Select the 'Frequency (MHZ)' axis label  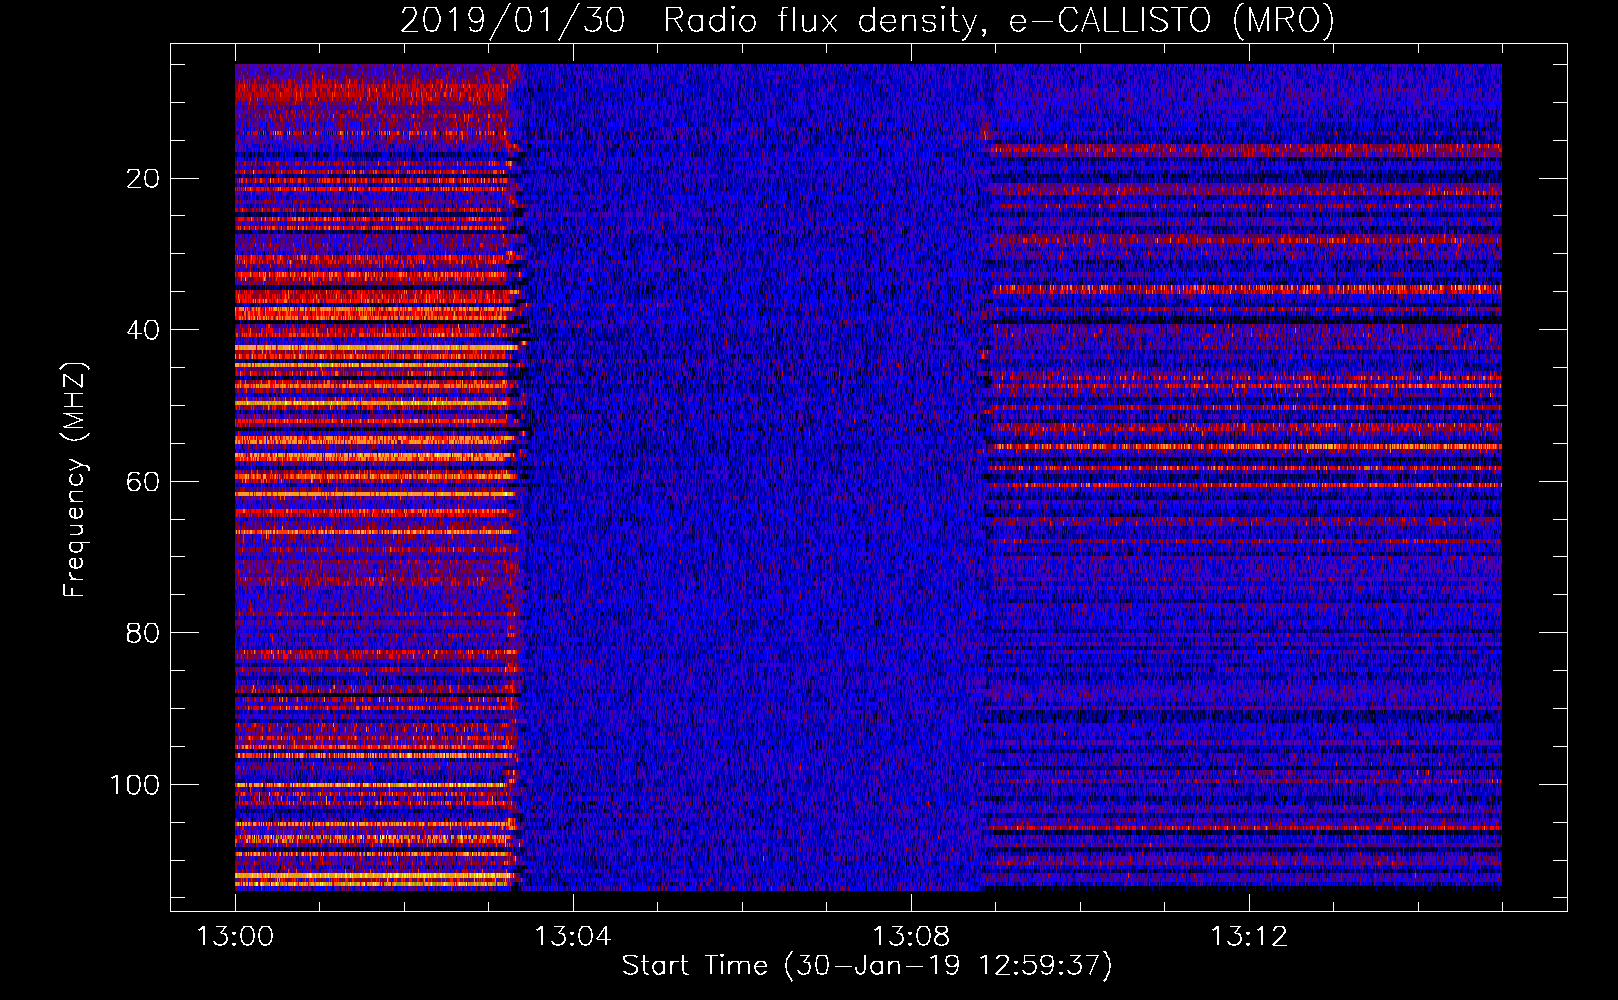75,479
